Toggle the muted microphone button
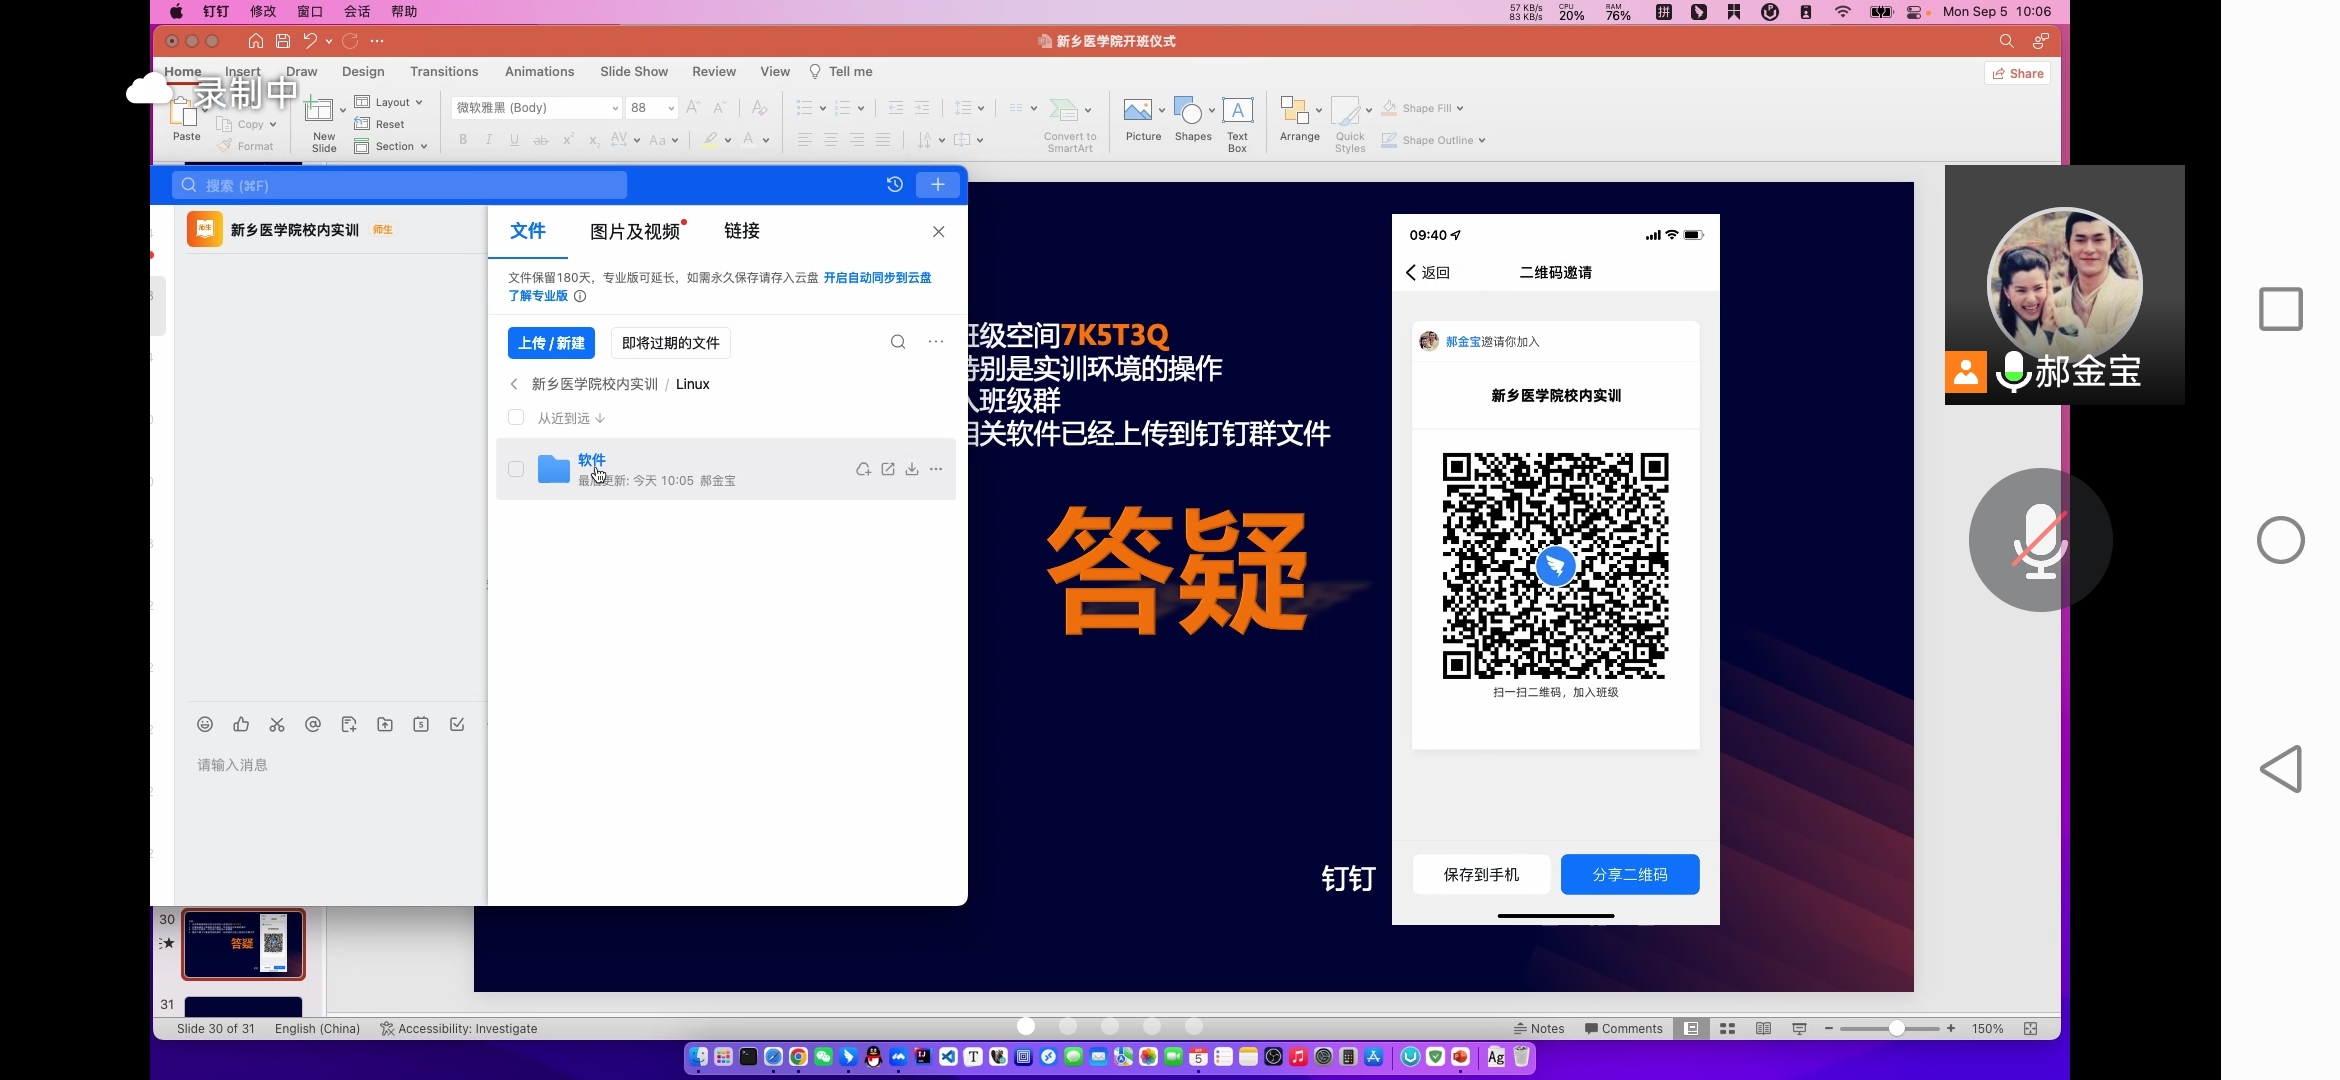Image resolution: width=2340 pixels, height=1080 pixels. pyautogui.click(x=2040, y=540)
